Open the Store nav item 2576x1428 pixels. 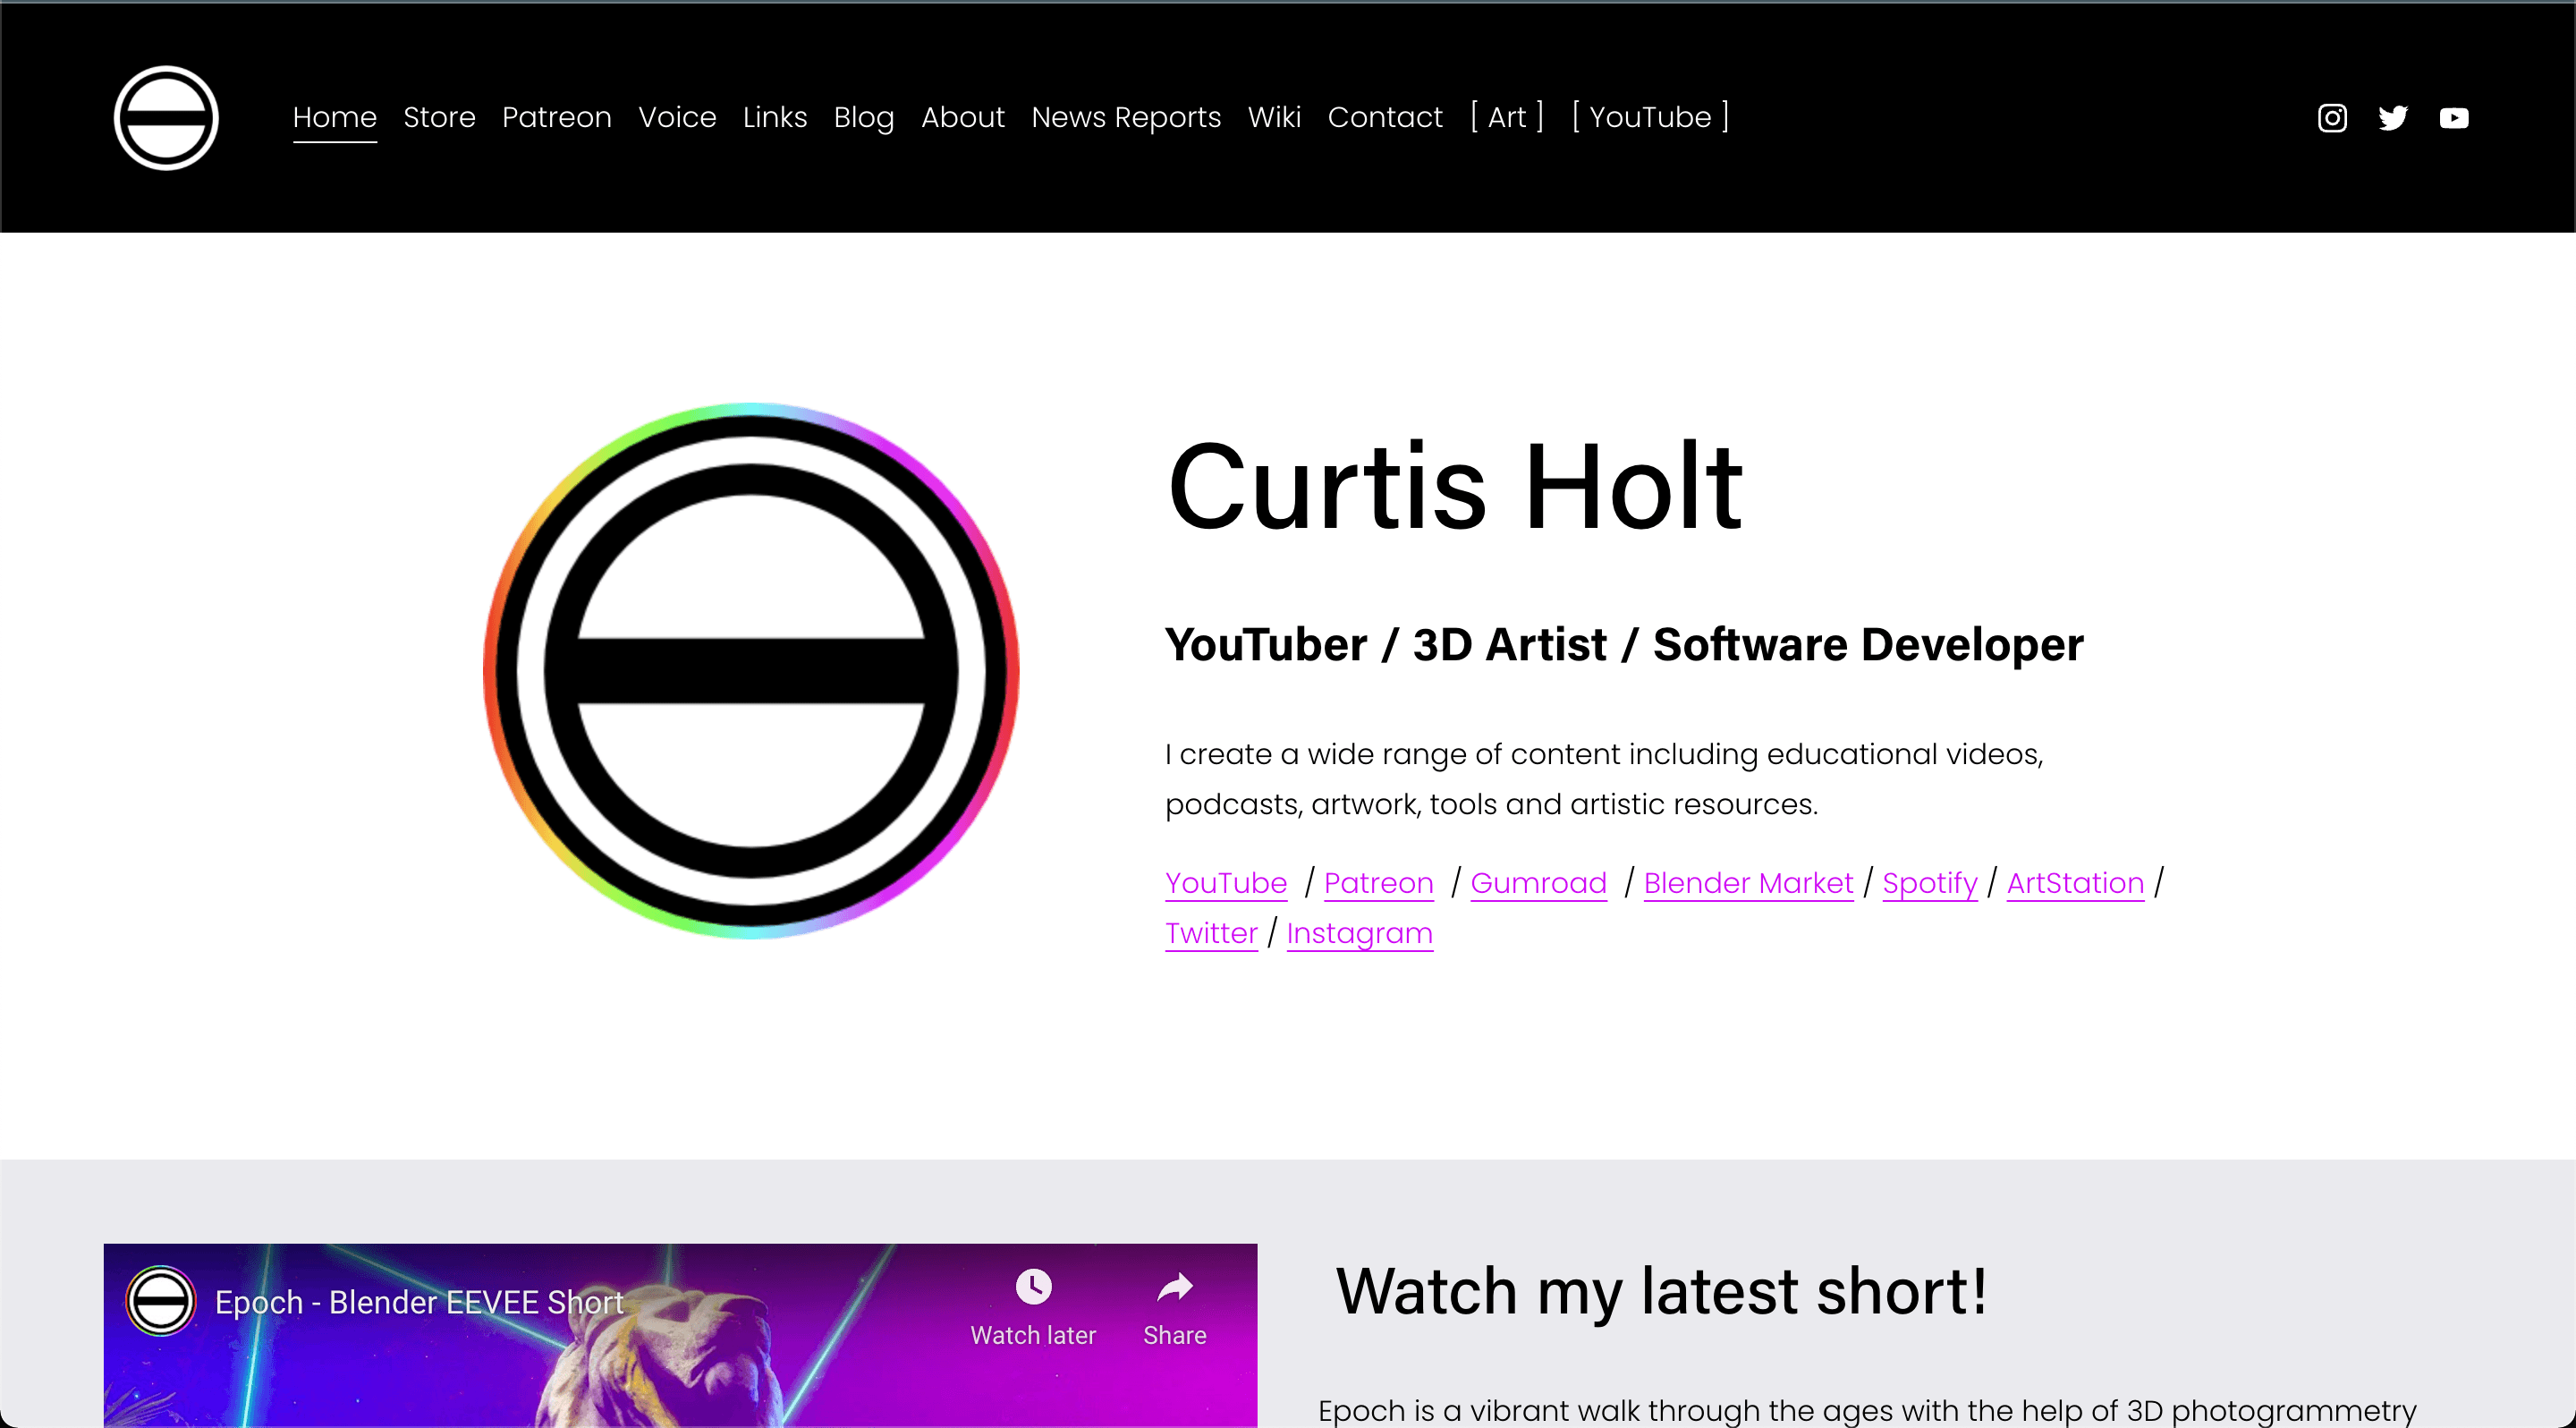439,117
